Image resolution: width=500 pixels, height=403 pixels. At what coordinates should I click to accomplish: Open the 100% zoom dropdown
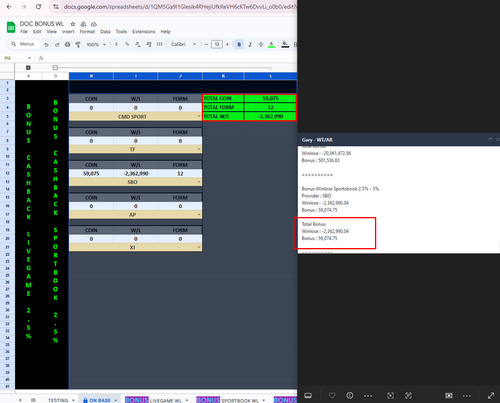click(96, 44)
